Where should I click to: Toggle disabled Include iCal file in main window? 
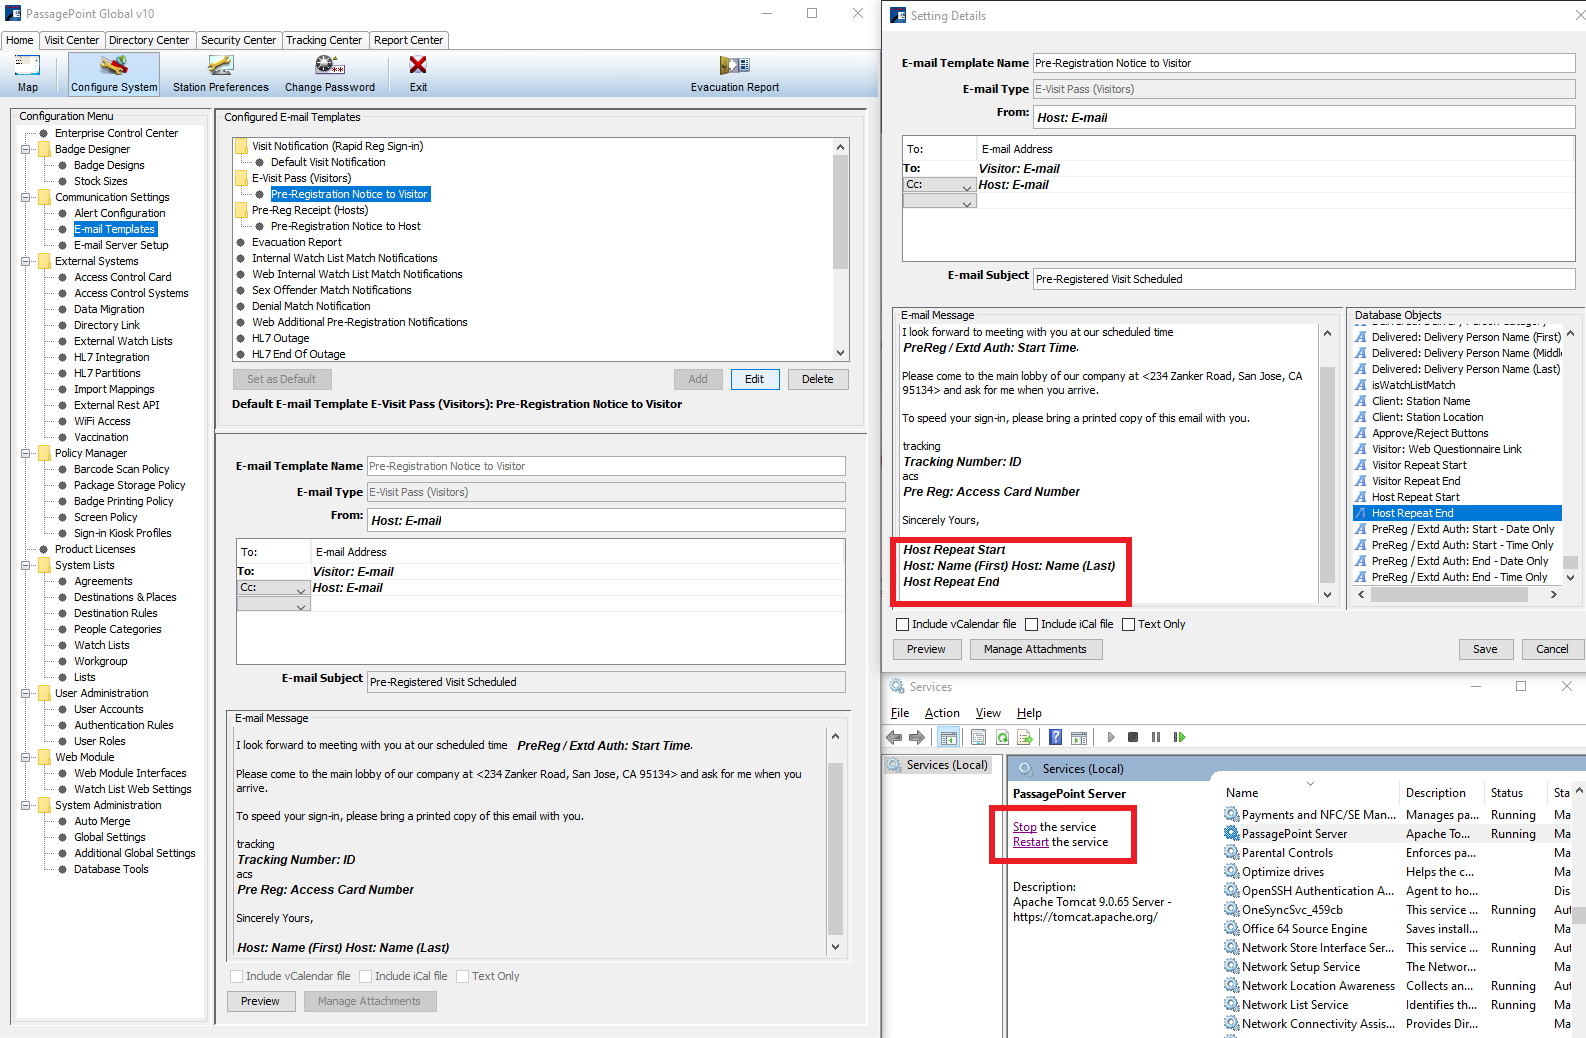pyautogui.click(x=366, y=976)
